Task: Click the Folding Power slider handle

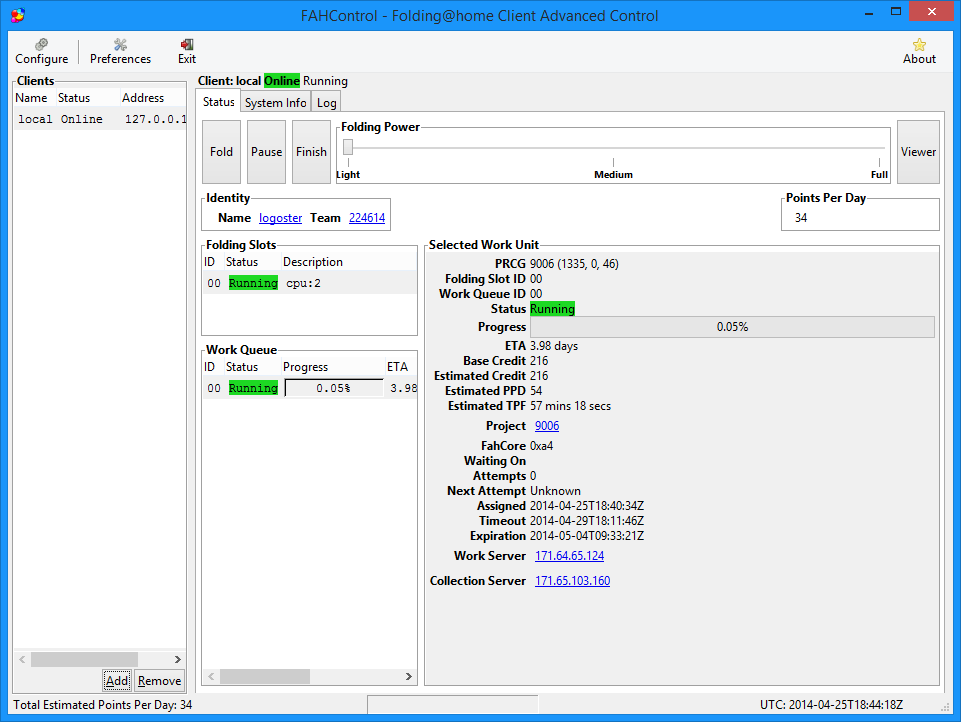Action: [348, 147]
